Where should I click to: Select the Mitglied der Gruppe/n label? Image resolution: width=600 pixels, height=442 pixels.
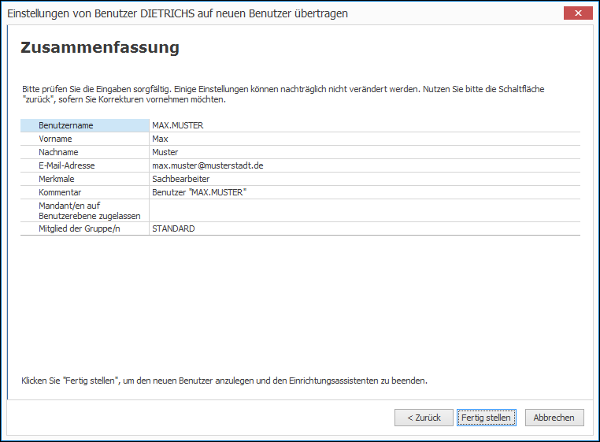pos(79,229)
